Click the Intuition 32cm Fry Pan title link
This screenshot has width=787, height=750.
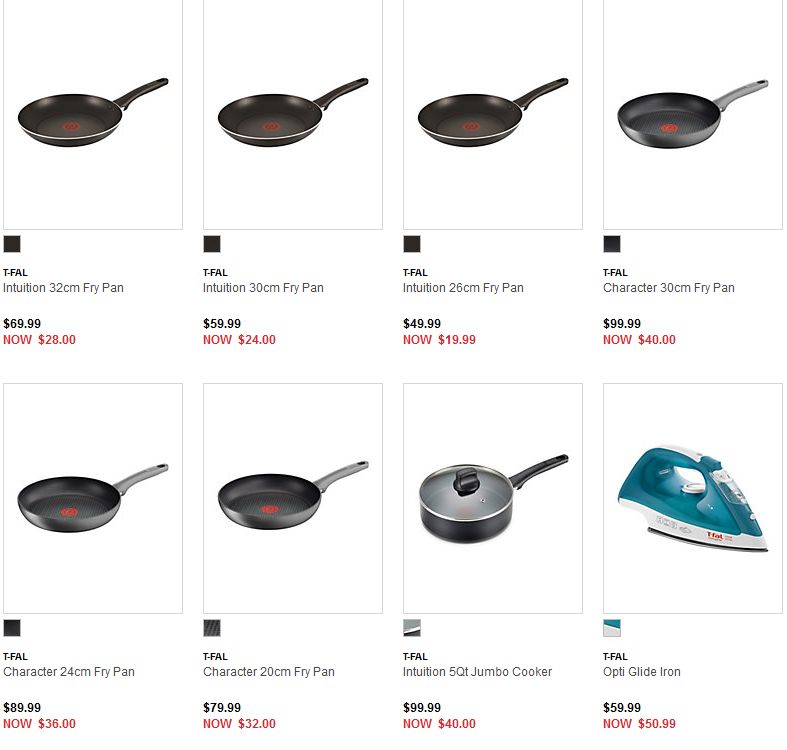click(63, 288)
